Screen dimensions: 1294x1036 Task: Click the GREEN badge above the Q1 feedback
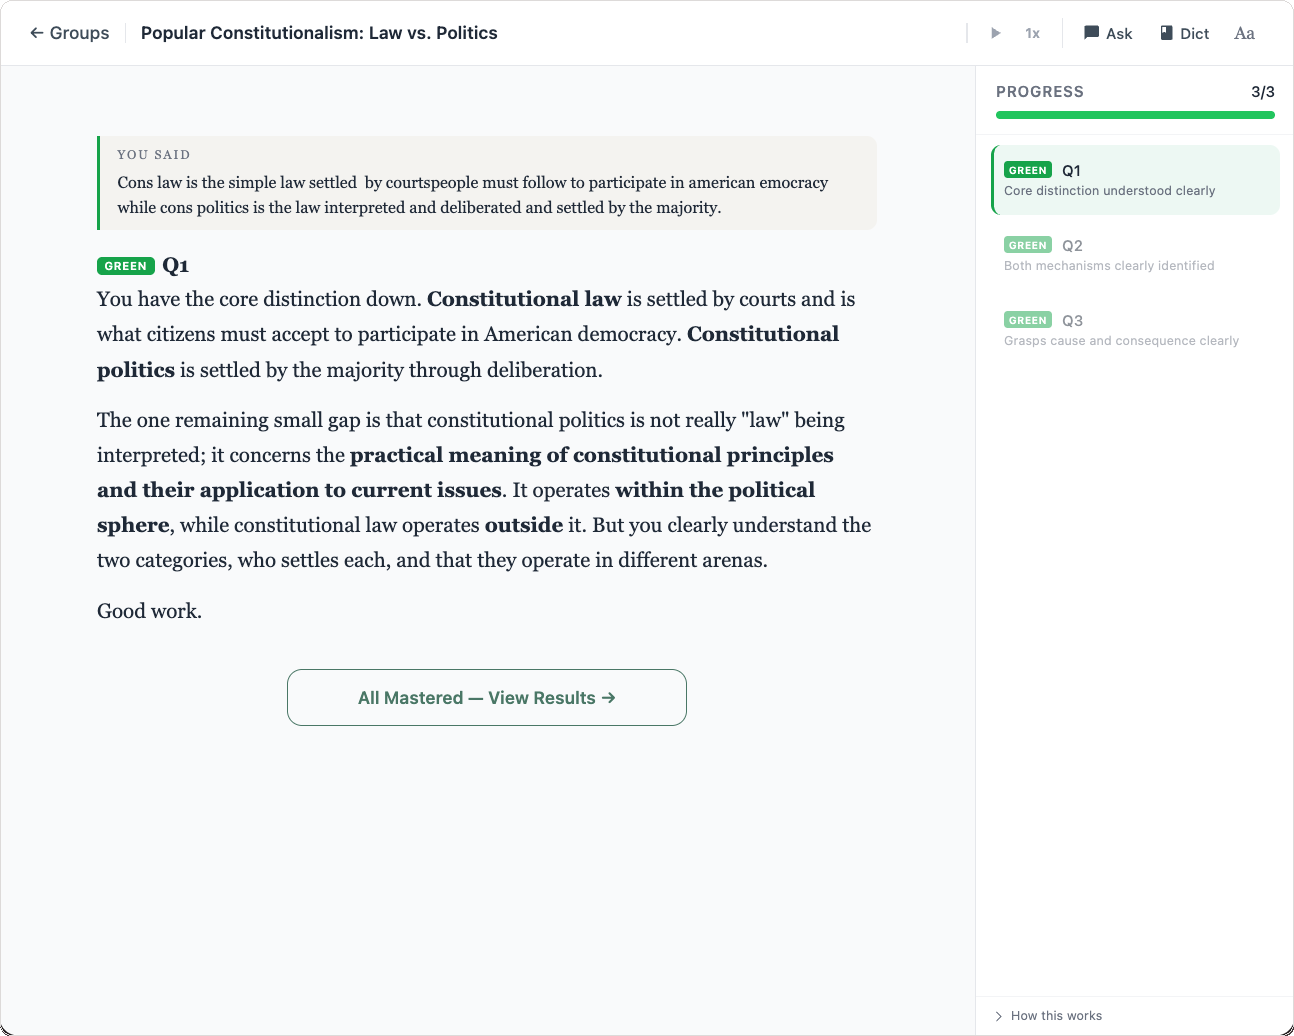tap(125, 265)
